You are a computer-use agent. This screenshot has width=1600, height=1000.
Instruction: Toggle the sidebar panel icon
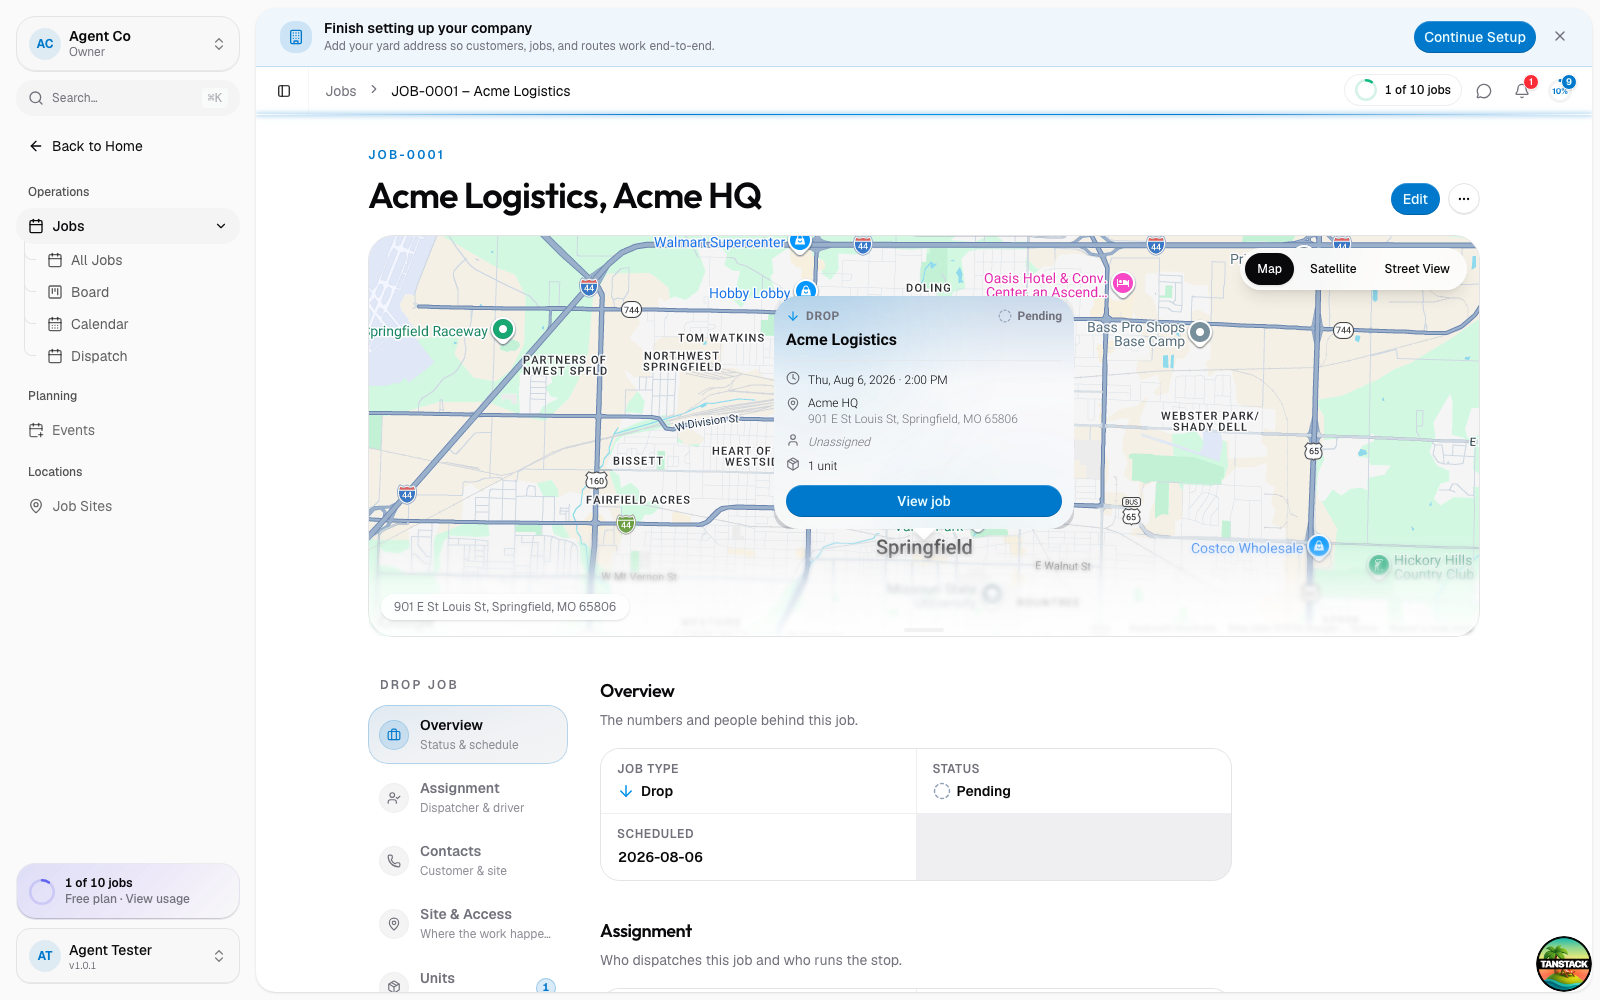pos(284,91)
